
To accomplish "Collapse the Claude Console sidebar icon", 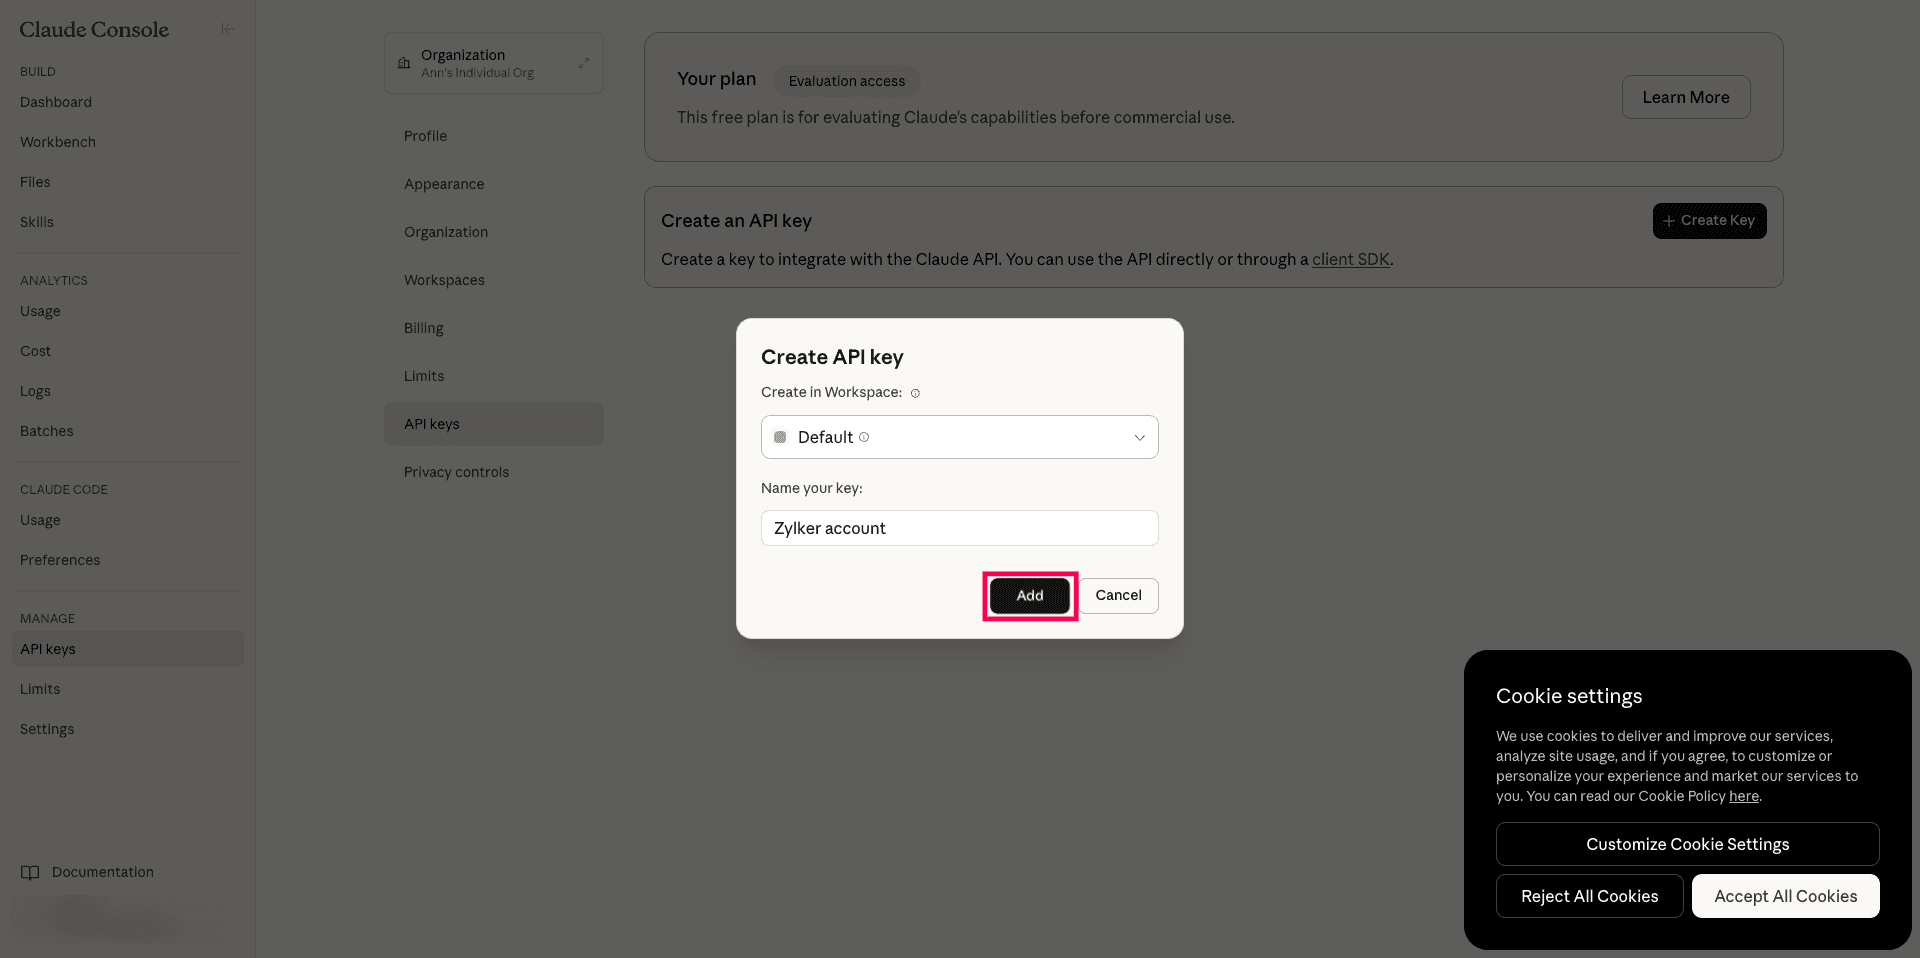I will pos(228,29).
